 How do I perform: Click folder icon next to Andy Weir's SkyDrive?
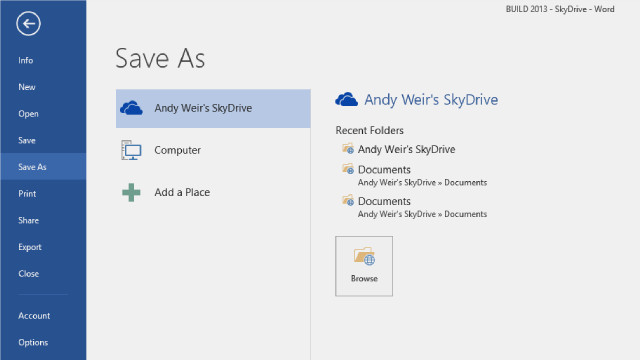tap(348, 148)
